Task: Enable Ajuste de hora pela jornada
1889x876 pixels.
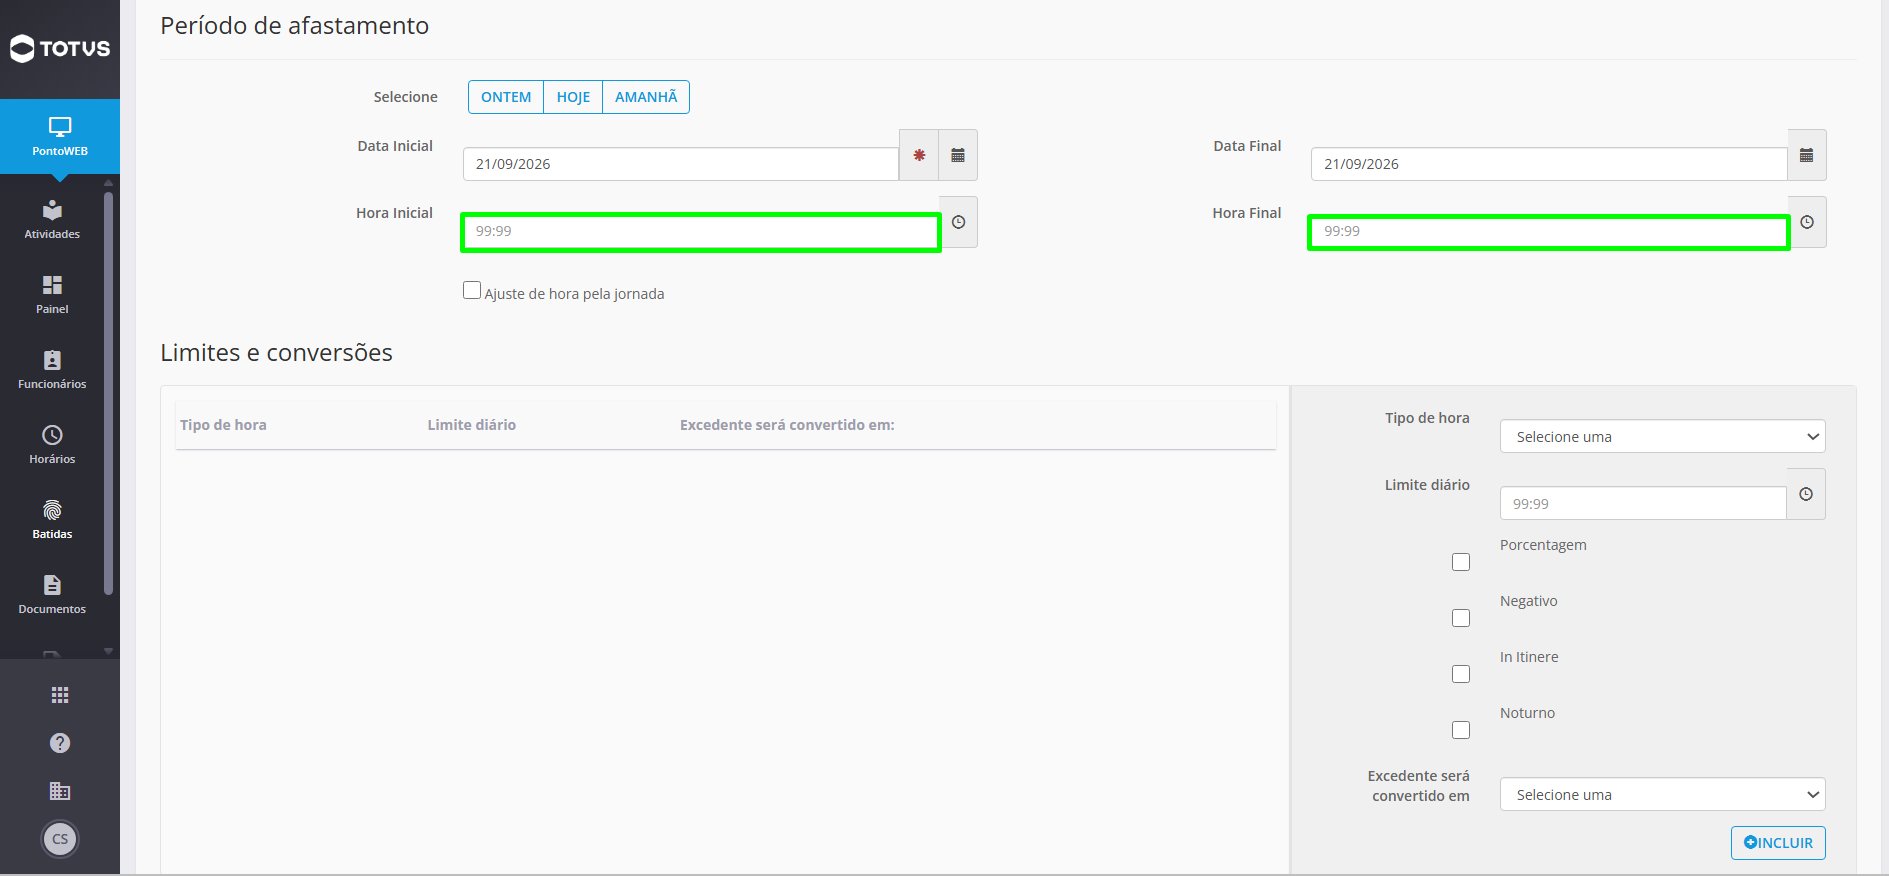Action: 472,290
